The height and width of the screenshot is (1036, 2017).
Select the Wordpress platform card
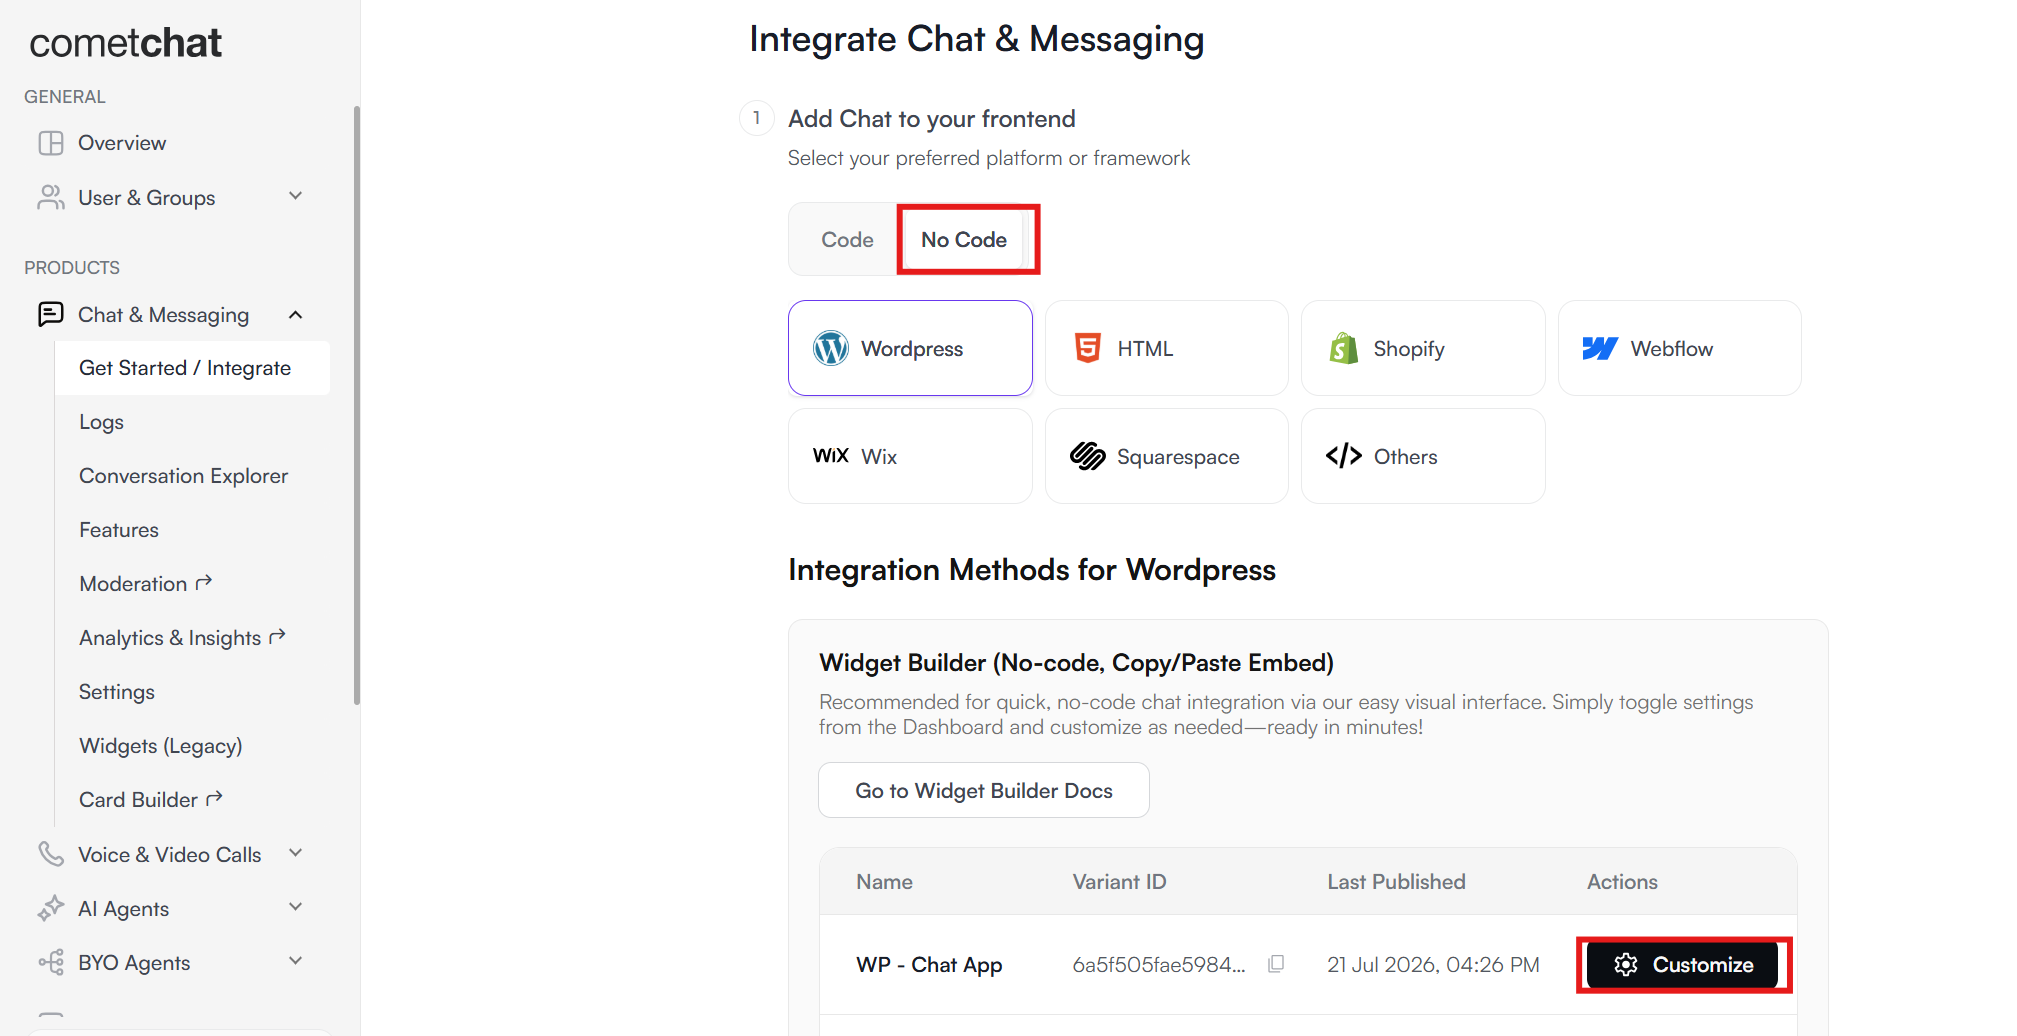click(x=910, y=348)
